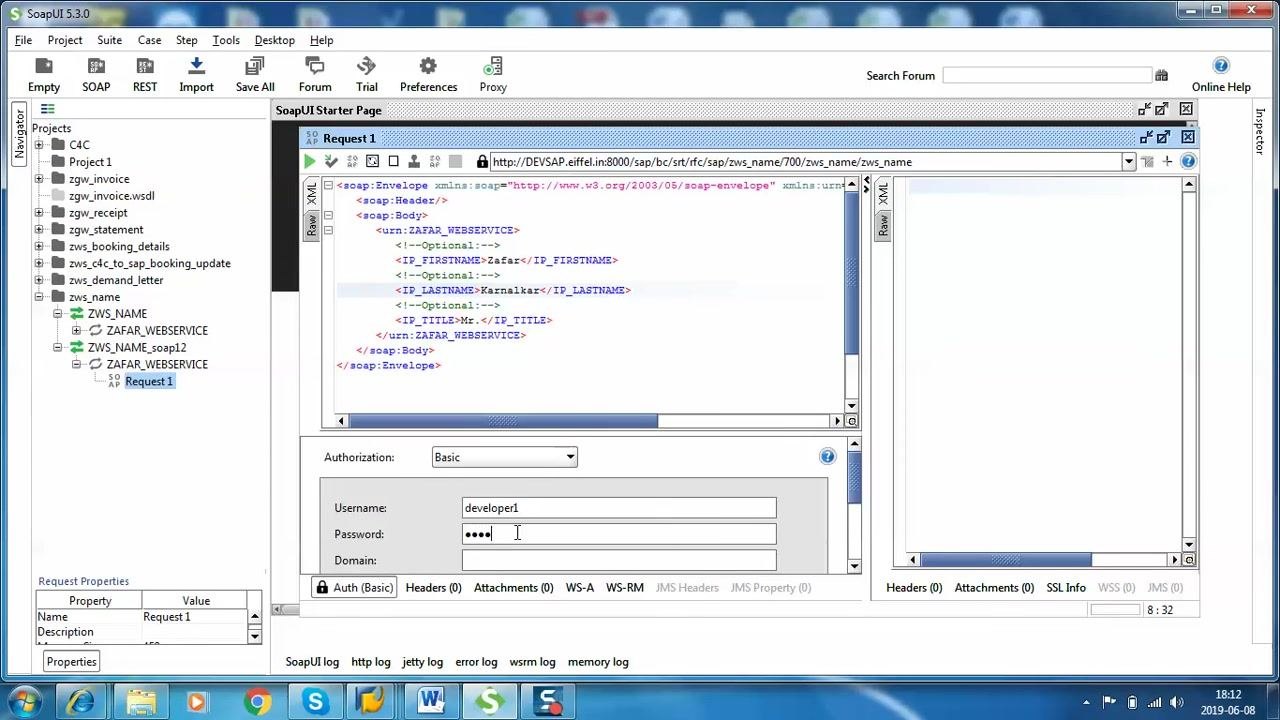Click the Properties button
Viewport: 1280px width, 720px height.
71,661
